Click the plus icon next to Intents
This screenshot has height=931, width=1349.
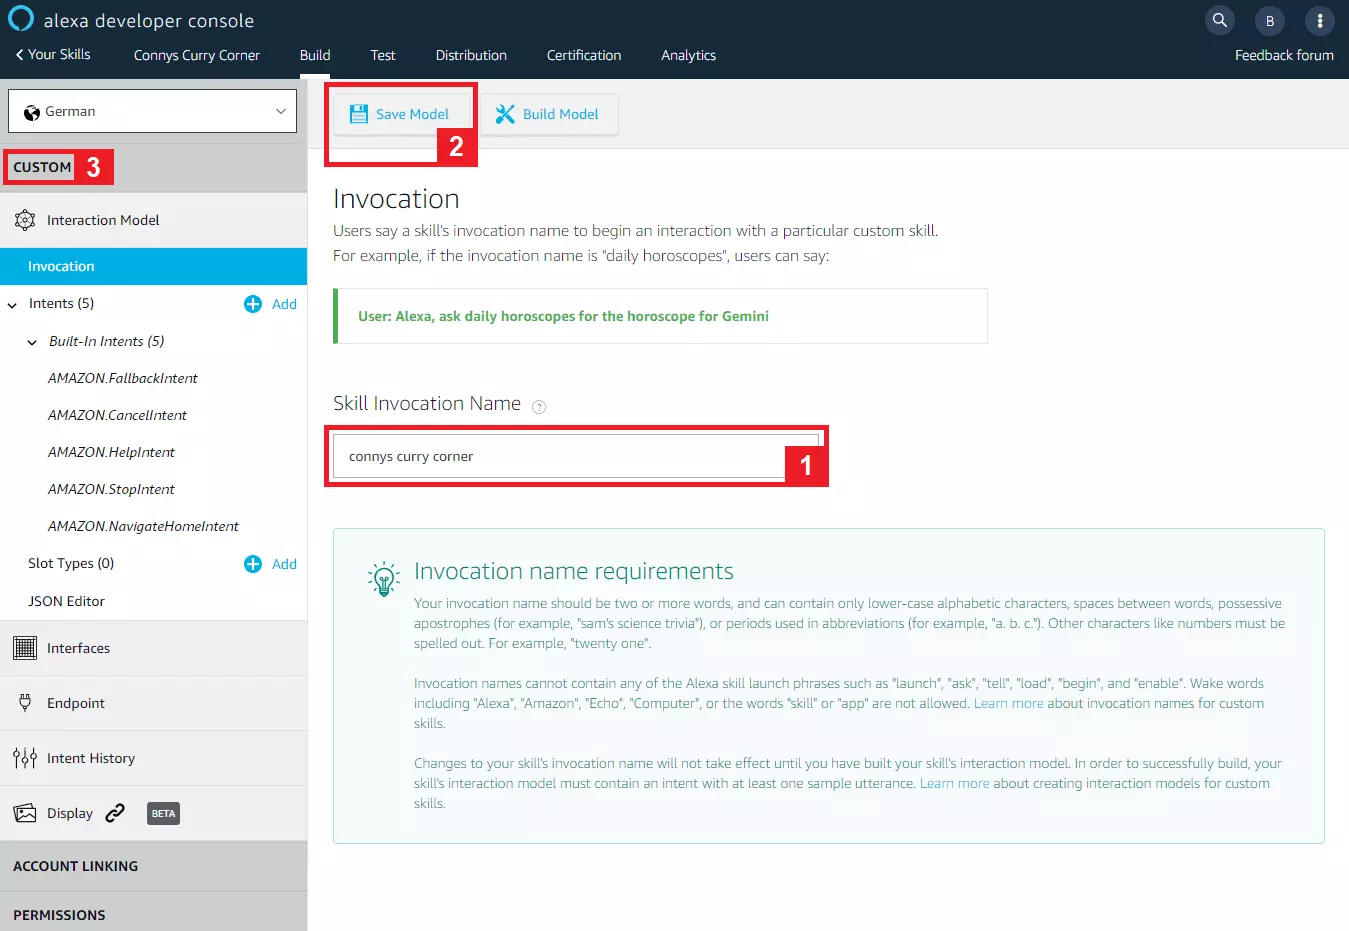coord(253,304)
